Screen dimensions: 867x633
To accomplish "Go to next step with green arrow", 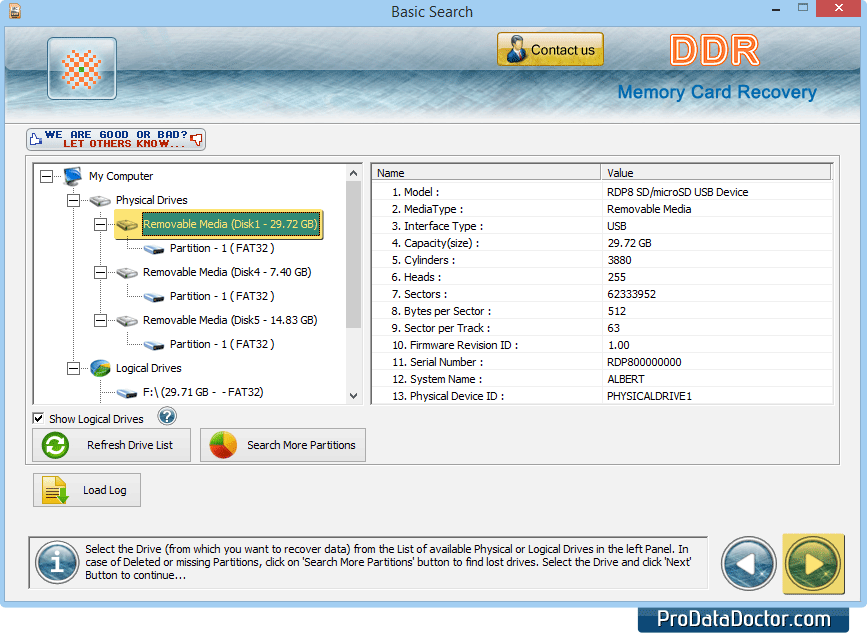I will 813,564.
